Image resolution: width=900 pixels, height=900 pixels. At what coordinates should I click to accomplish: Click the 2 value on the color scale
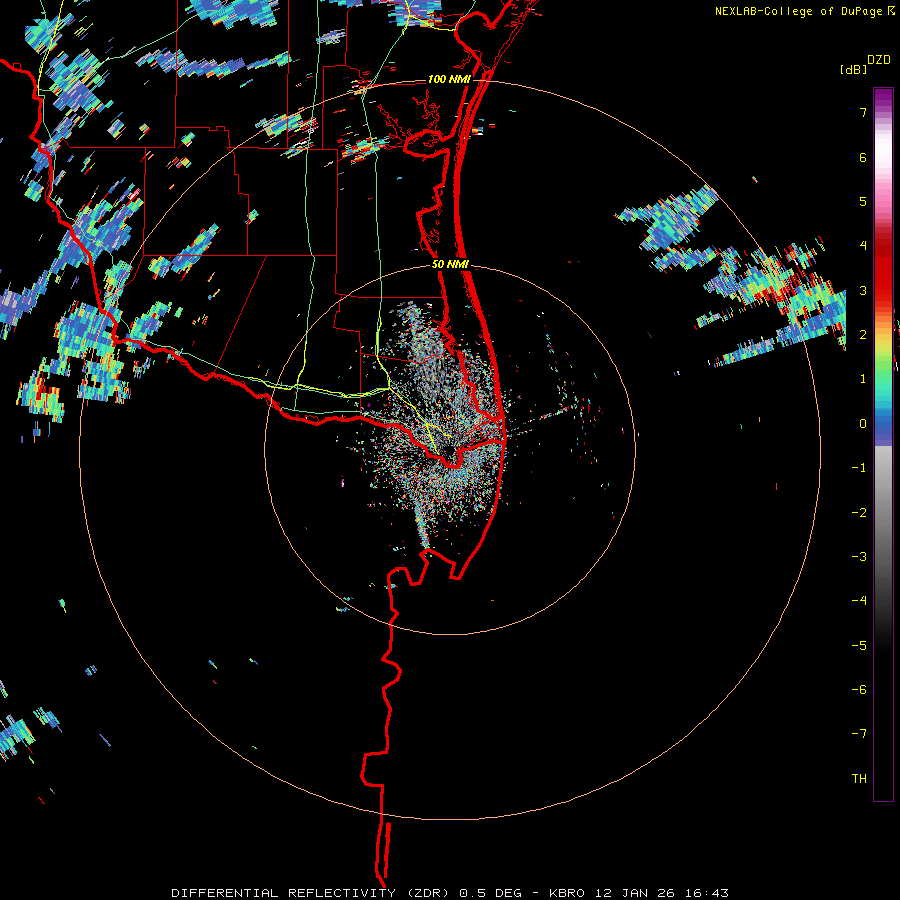863,335
